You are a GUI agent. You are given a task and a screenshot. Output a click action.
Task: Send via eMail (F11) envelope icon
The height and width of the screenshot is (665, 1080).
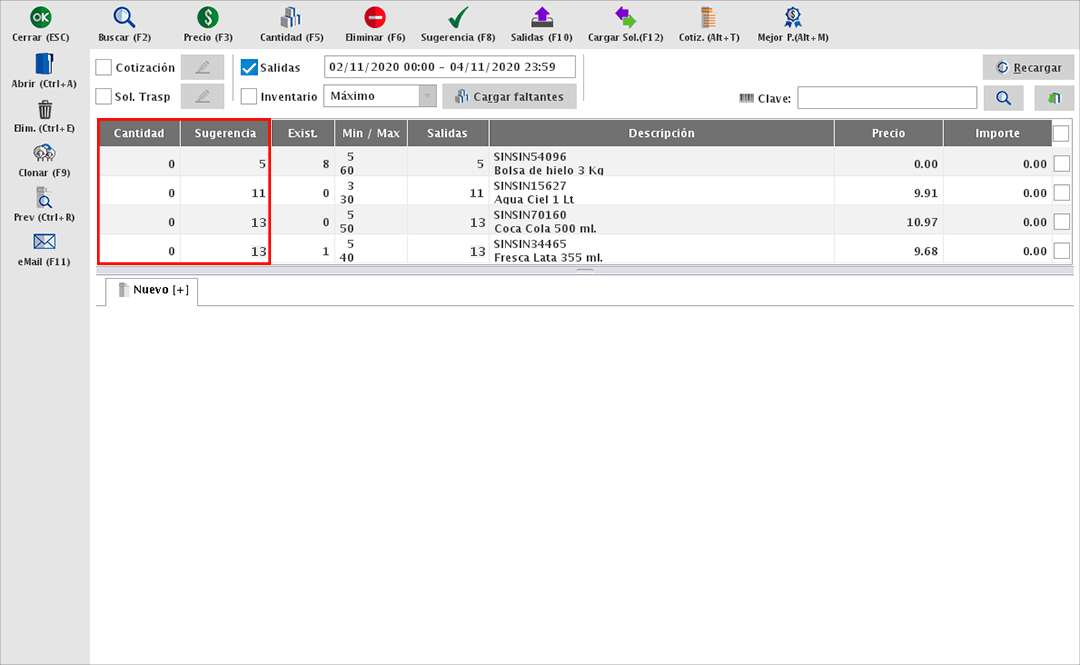click(44, 242)
